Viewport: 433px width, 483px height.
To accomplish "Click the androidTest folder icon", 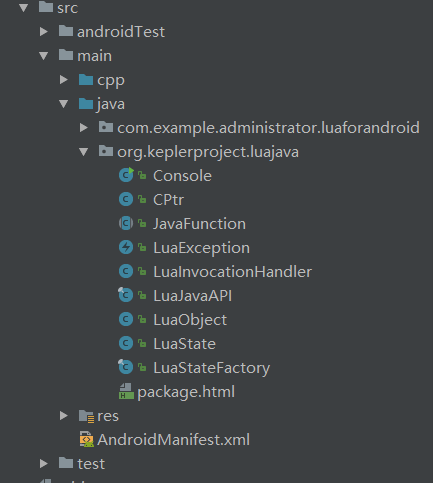I will click(66, 31).
